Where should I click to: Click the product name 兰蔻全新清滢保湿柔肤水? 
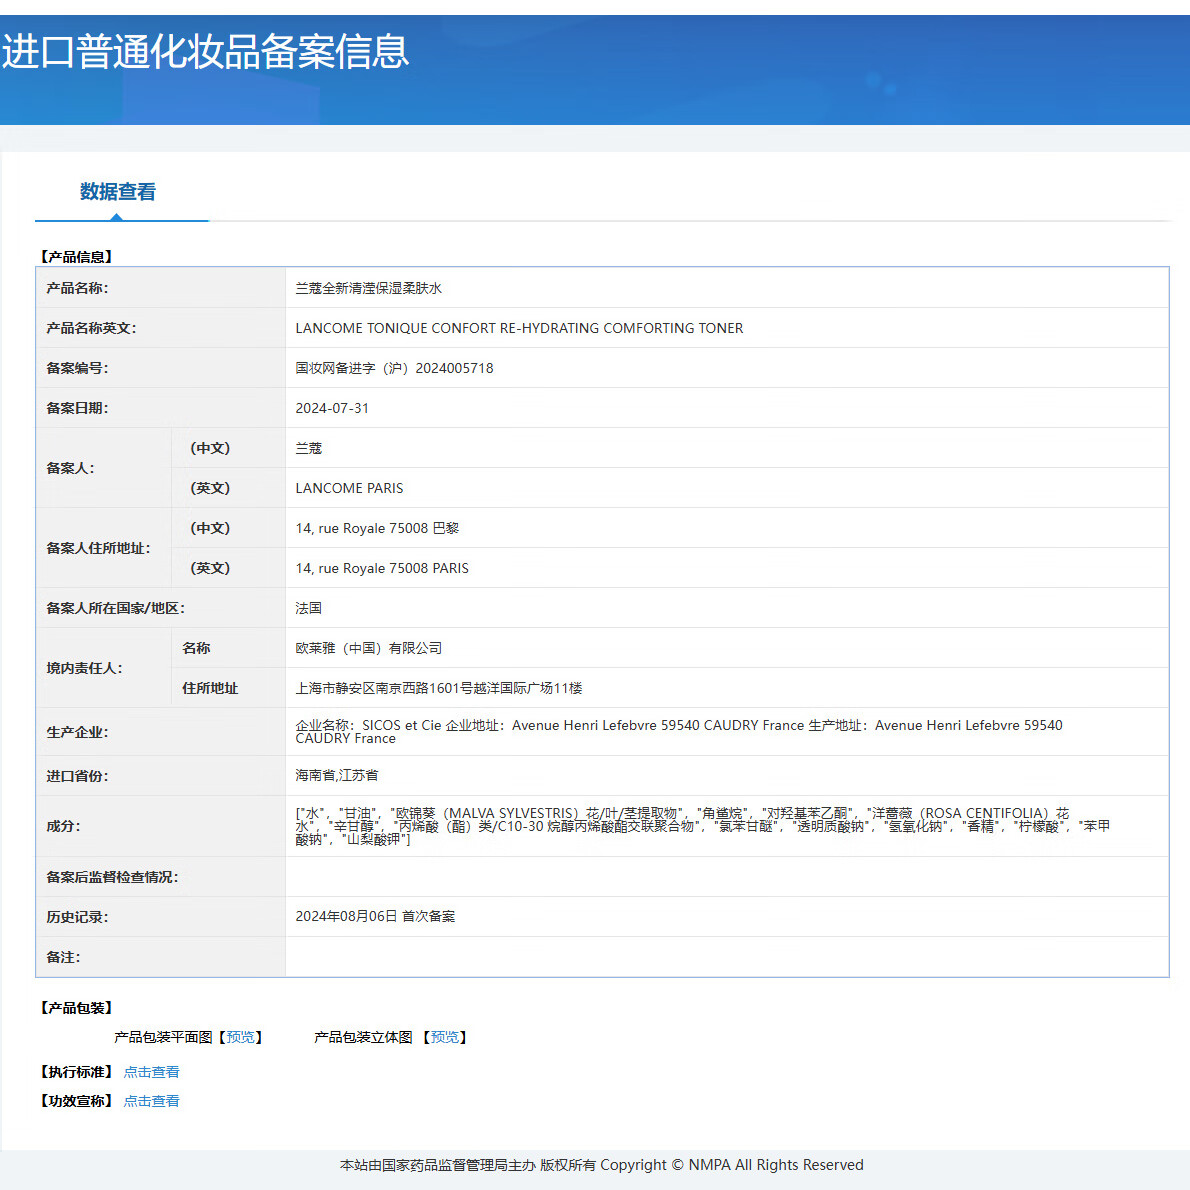tap(368, 288)
